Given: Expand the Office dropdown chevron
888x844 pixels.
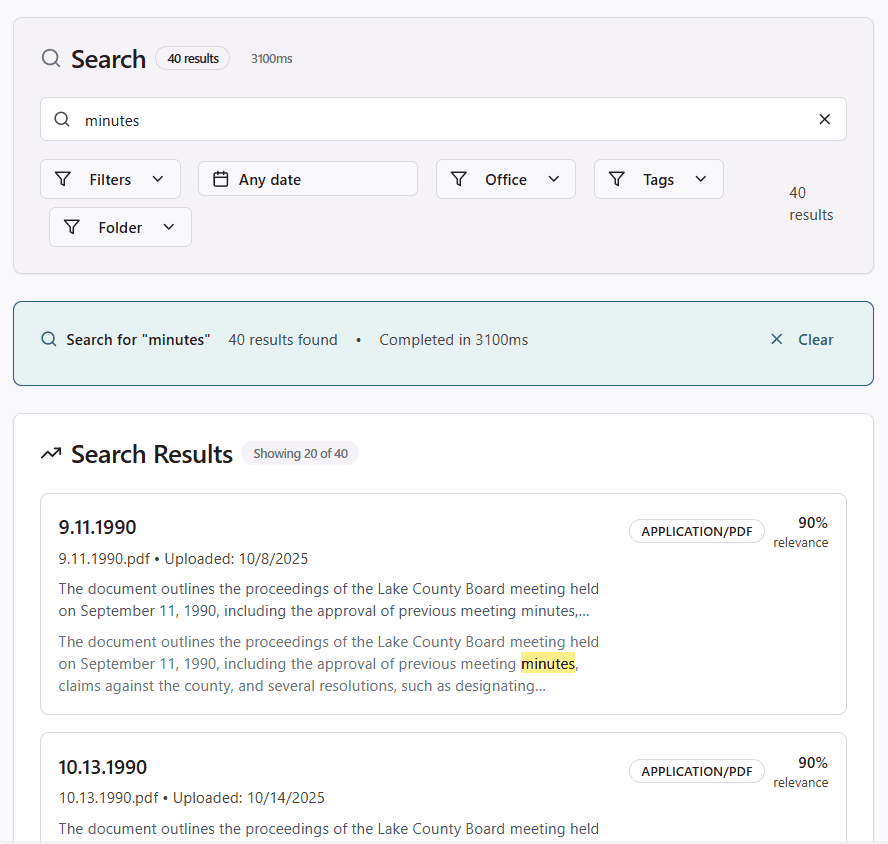Looking at the screenshot, I should [554, 179].
